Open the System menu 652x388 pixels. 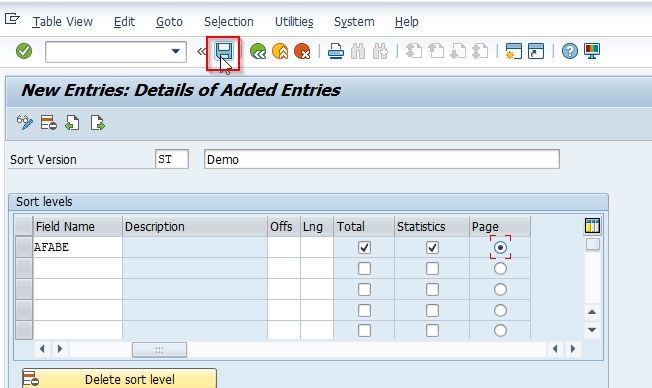point(354,22)
